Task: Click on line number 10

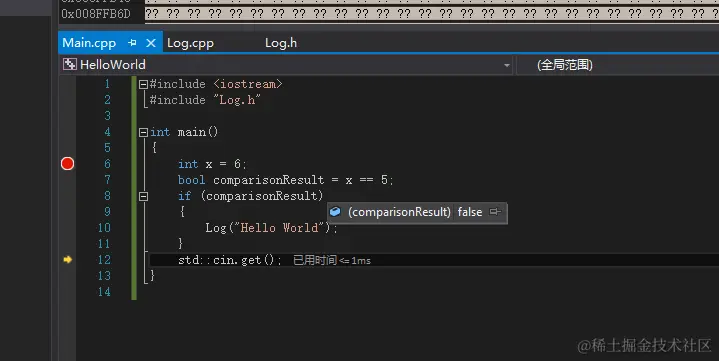Action: [104, 228]
